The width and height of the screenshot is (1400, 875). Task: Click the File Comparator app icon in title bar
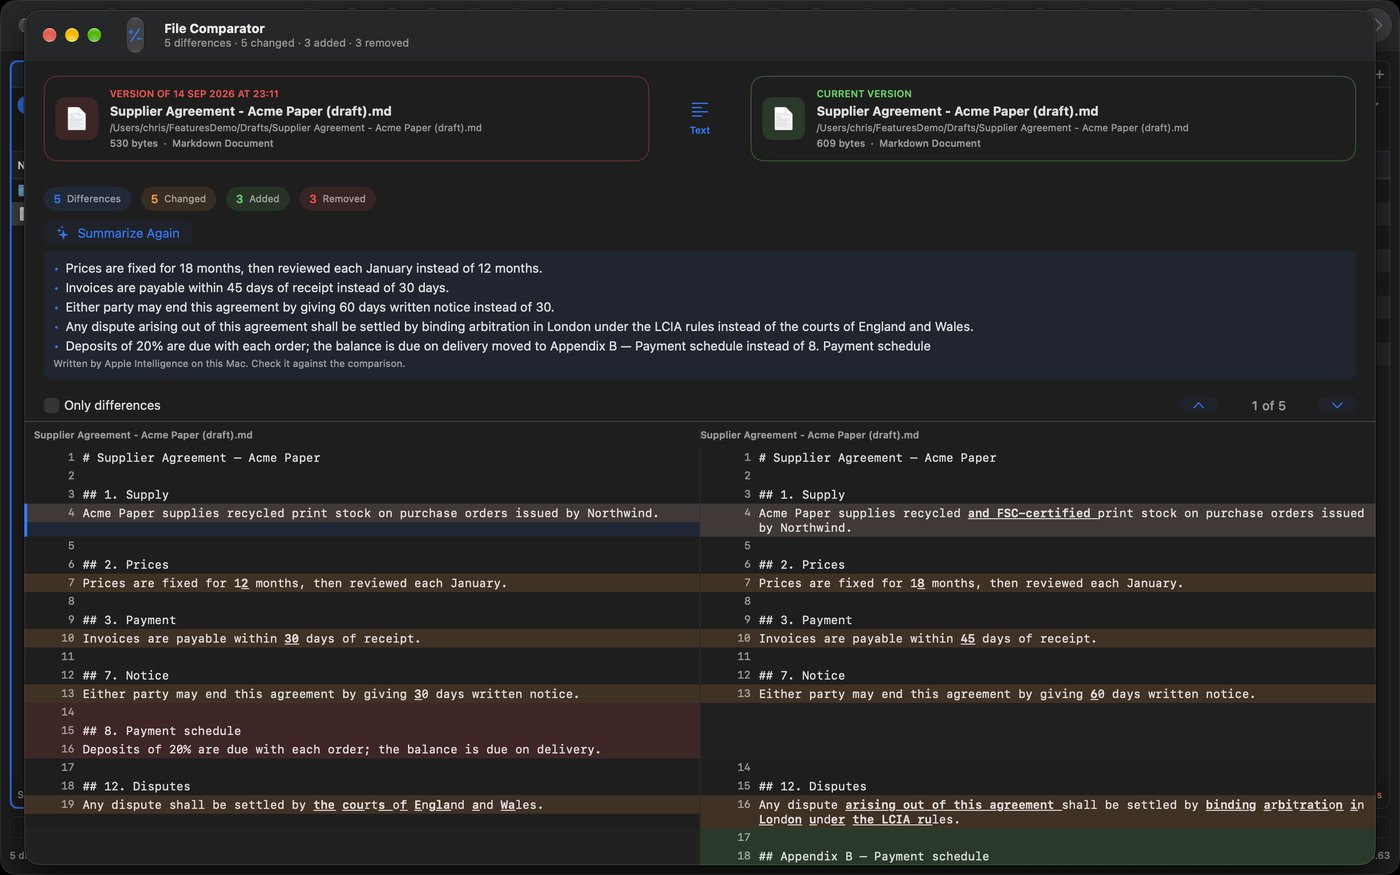pos(135,35)
